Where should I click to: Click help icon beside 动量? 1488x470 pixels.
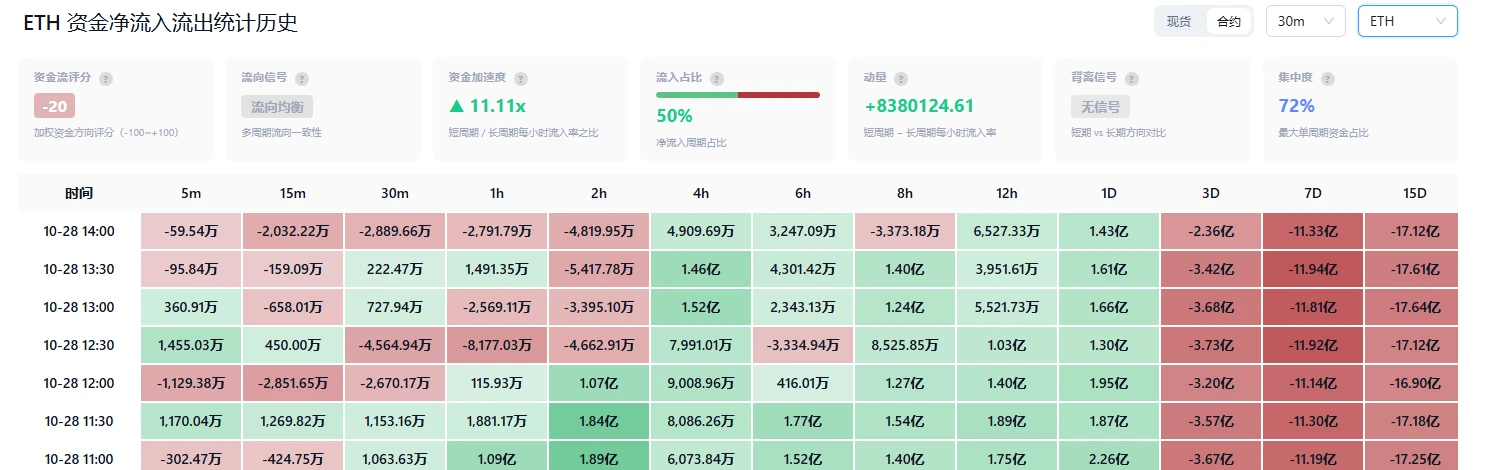[901, 78]
